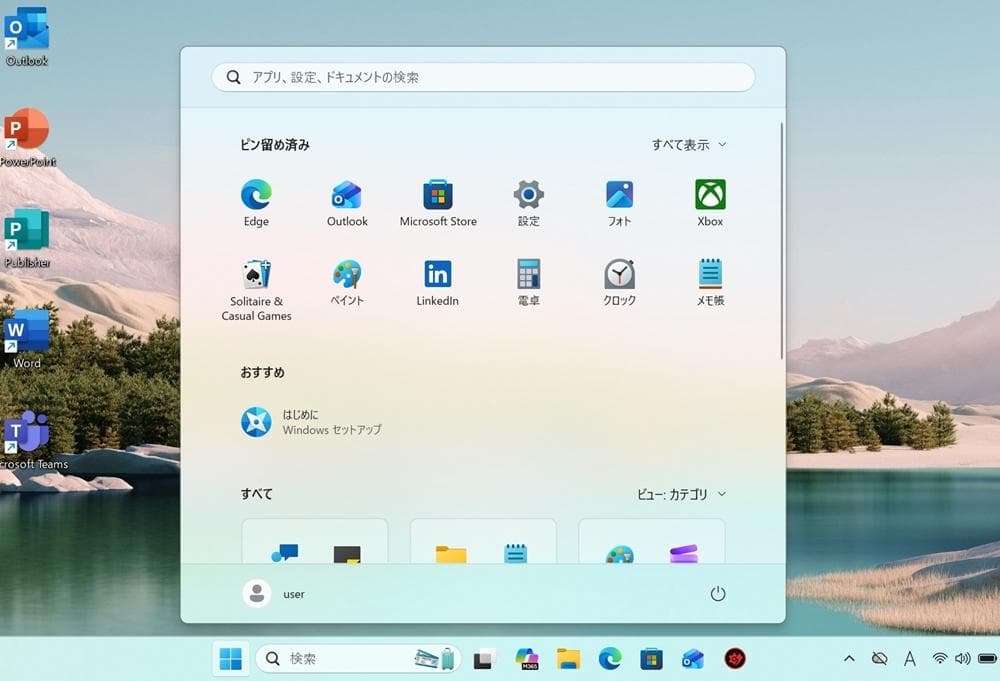Open the user account menu
The height and width of the screenshot is (681, 1000).
tap(277, 593)
